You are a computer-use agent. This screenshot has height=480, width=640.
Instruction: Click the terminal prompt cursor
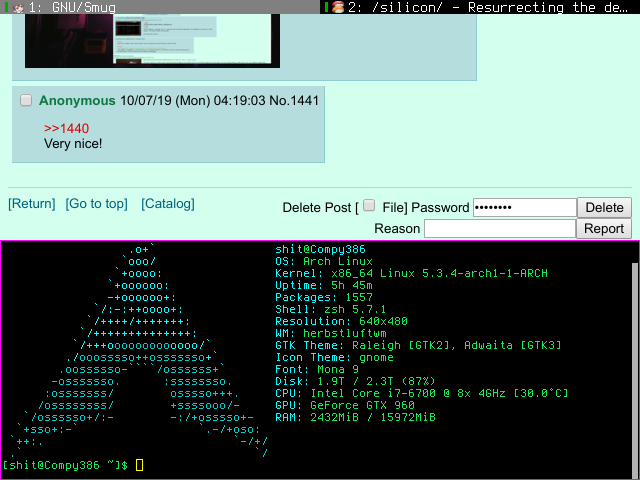pyautogui.click(x=139, y=466)
